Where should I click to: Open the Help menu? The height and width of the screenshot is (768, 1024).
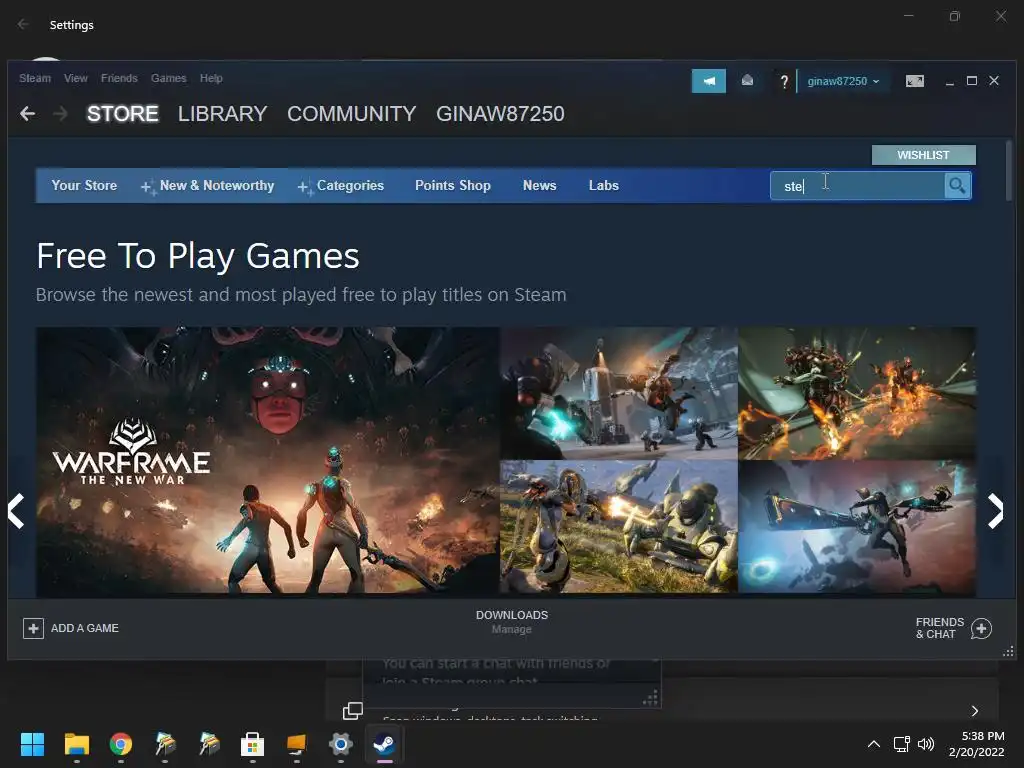click(x=211, y=78)
